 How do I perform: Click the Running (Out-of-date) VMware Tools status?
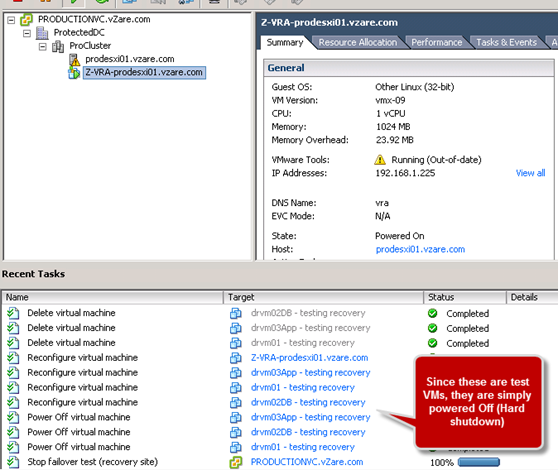[x=436, y=160]
